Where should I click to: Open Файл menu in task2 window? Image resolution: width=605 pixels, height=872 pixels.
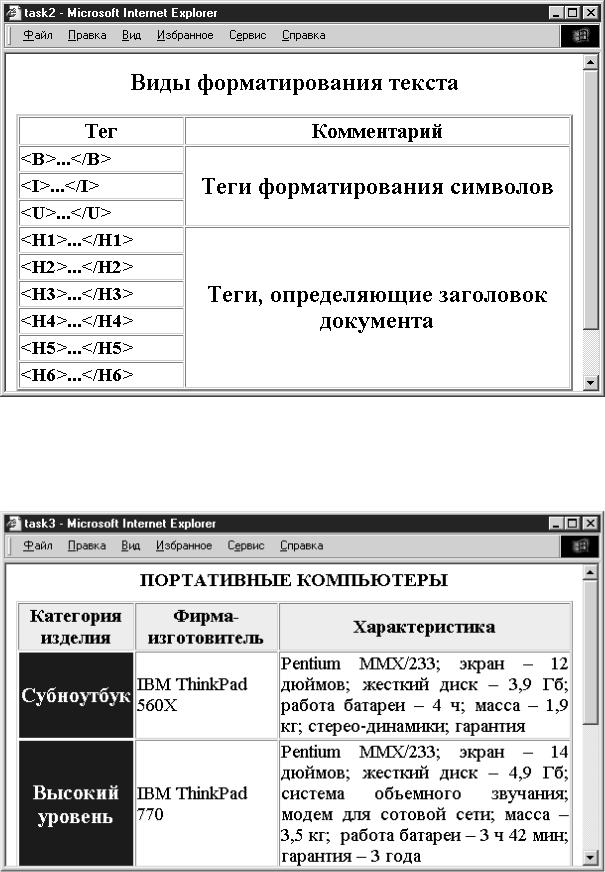(x=38, y=35)
